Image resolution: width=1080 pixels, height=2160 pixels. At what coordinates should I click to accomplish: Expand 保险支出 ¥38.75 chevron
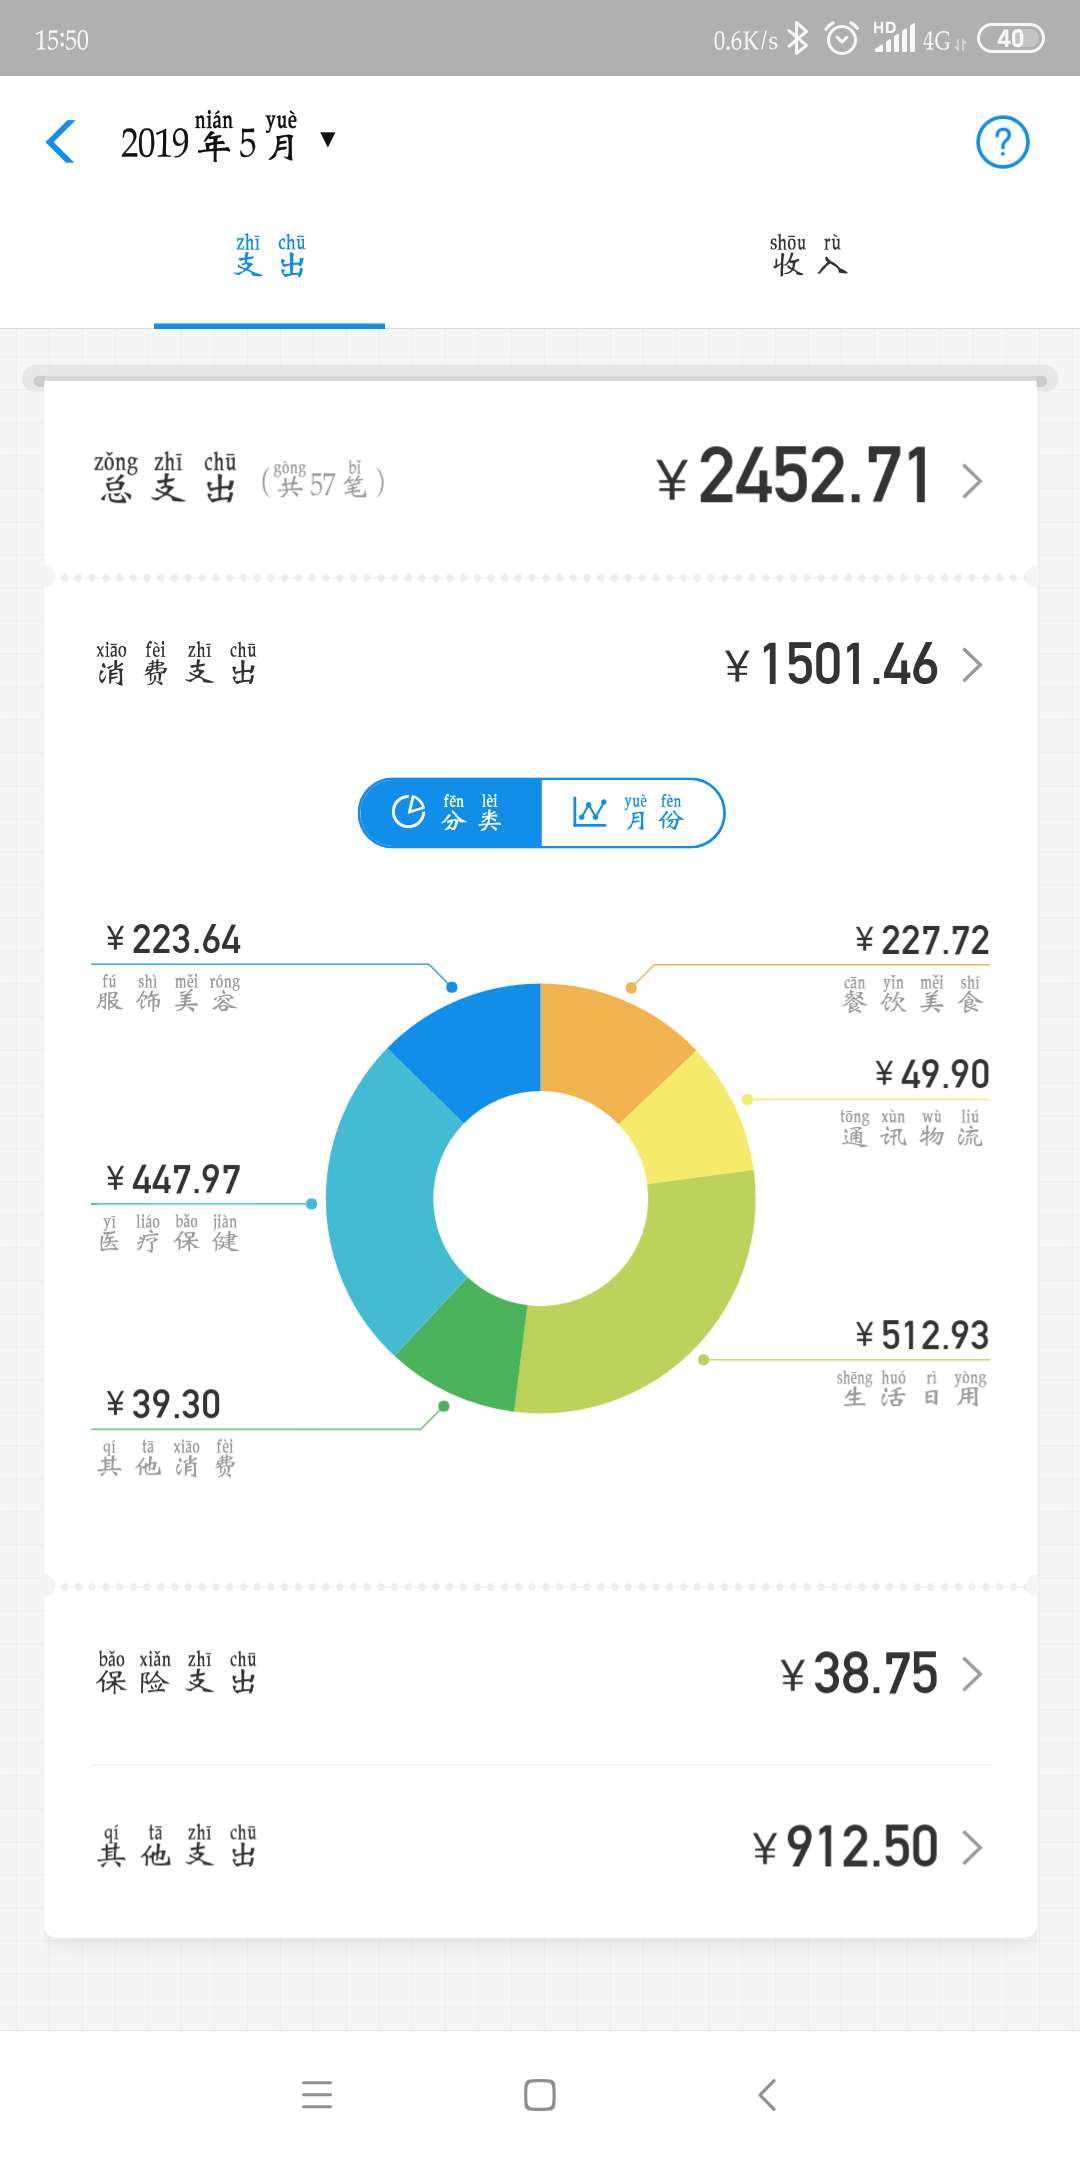pyautogui.click(x=971, y=1674)
